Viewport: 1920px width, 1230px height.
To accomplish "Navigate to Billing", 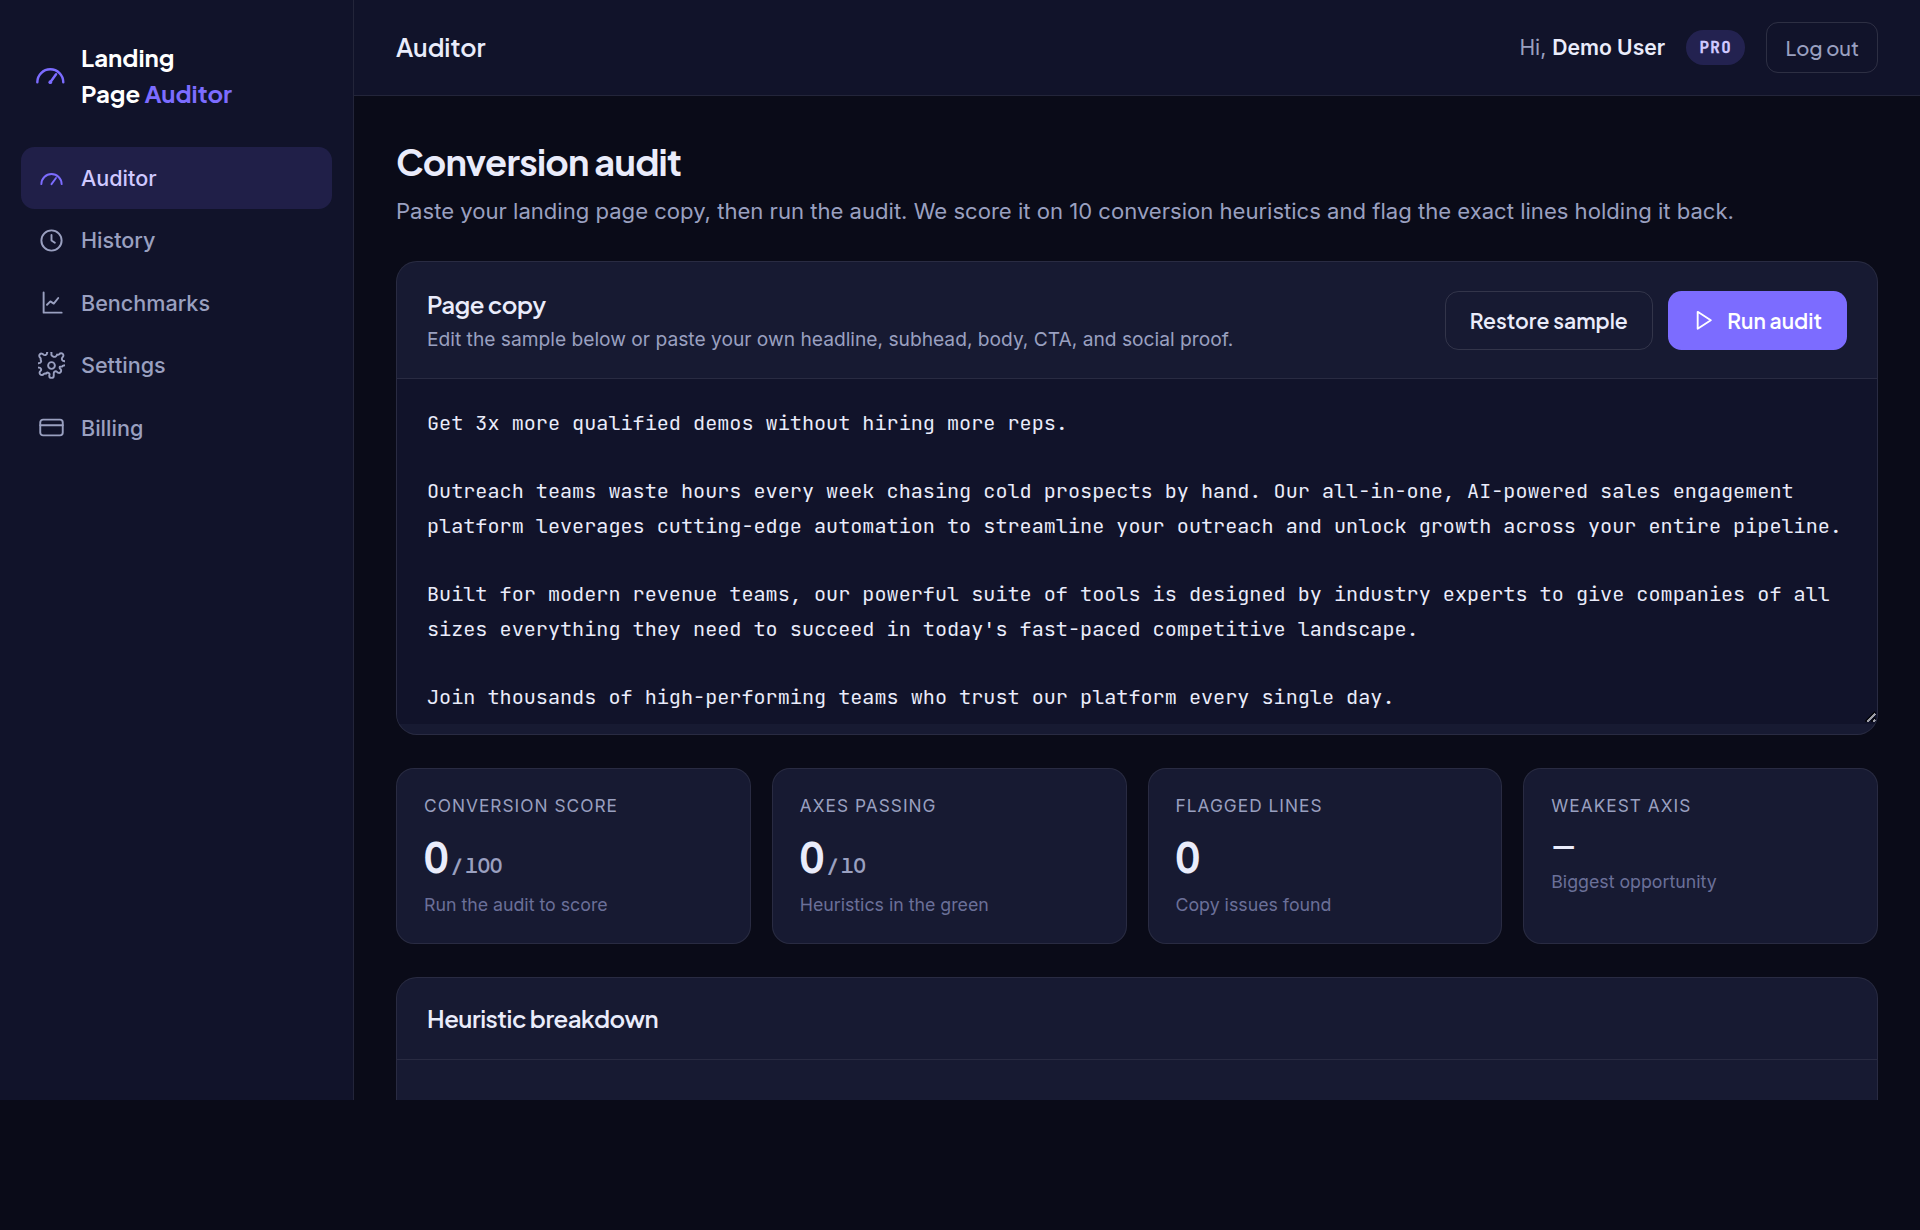I will click(176, 428).
